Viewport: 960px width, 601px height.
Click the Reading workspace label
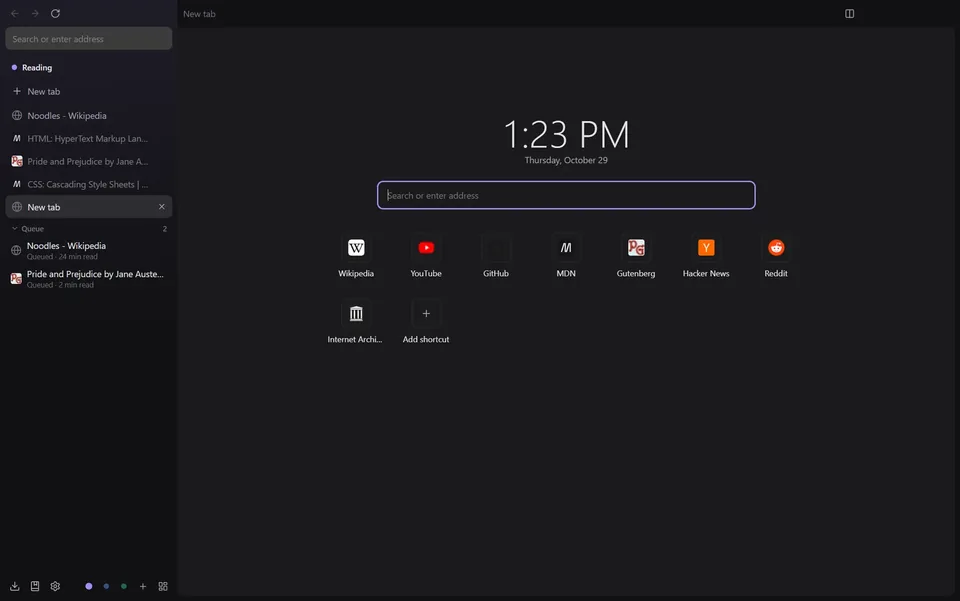tap(37, 67)
